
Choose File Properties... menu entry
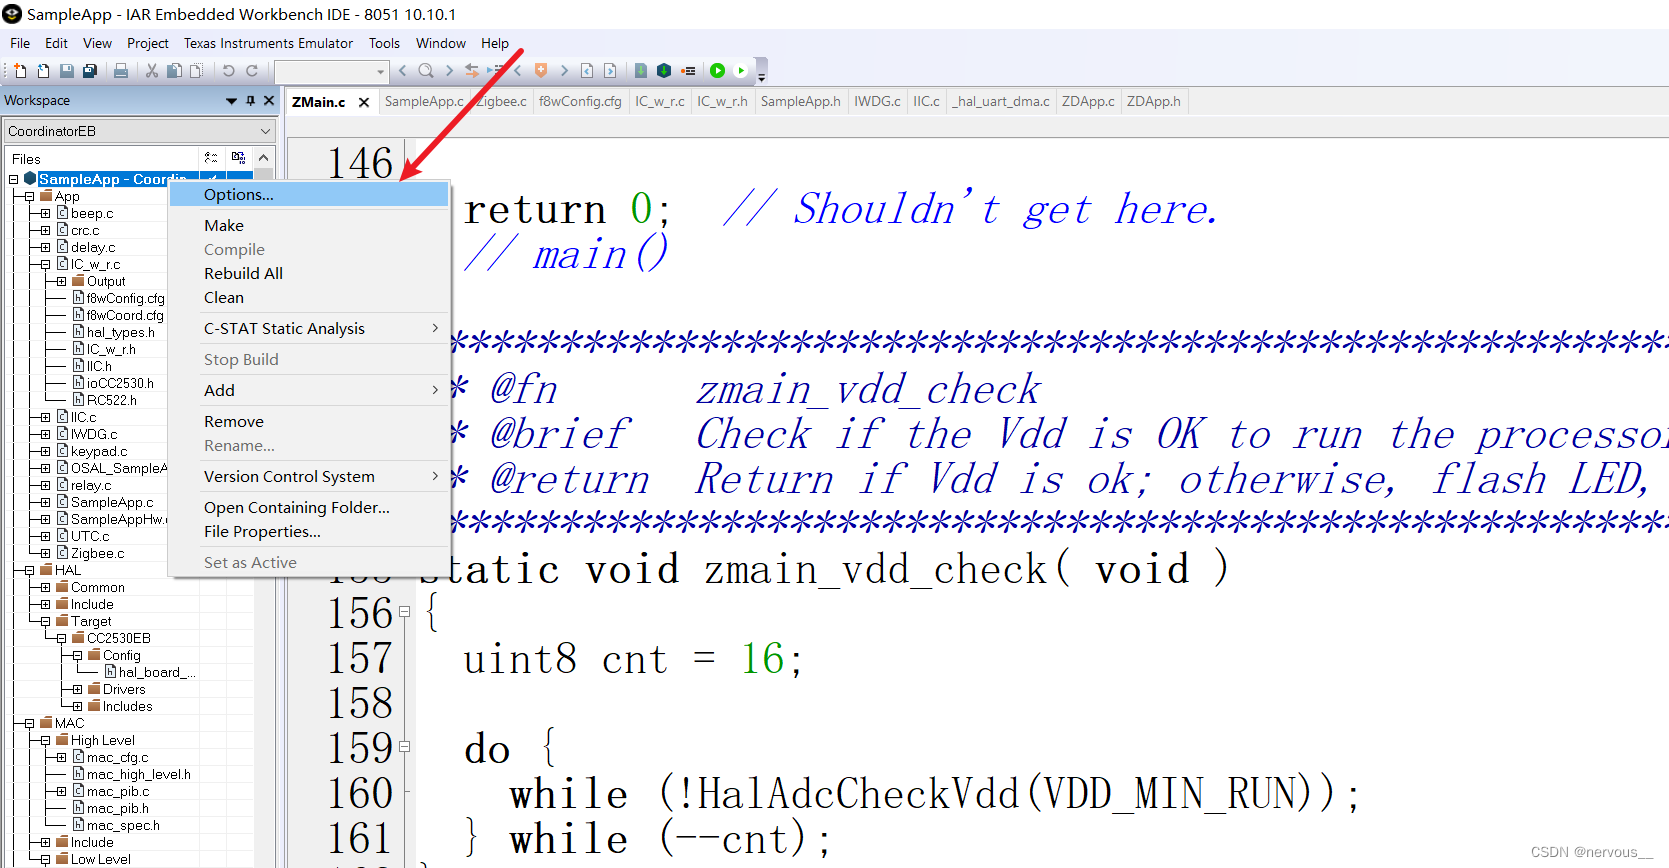(309, 532)
